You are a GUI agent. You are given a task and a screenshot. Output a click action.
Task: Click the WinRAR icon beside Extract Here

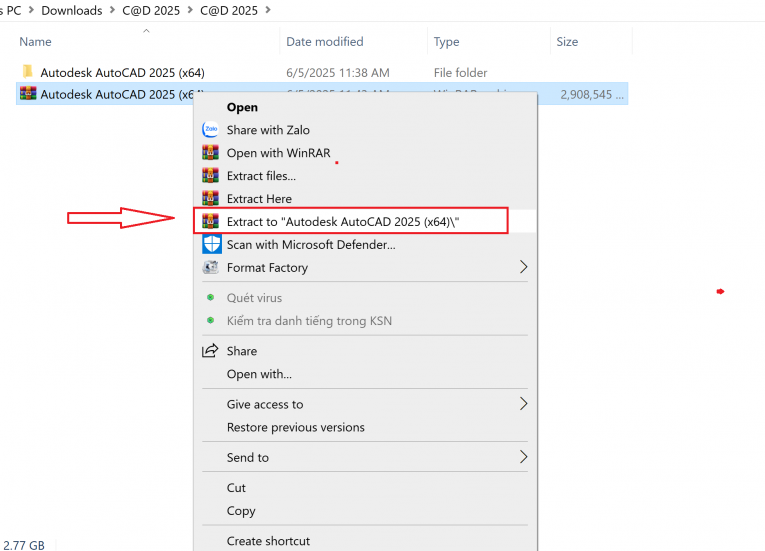(210, 198)
